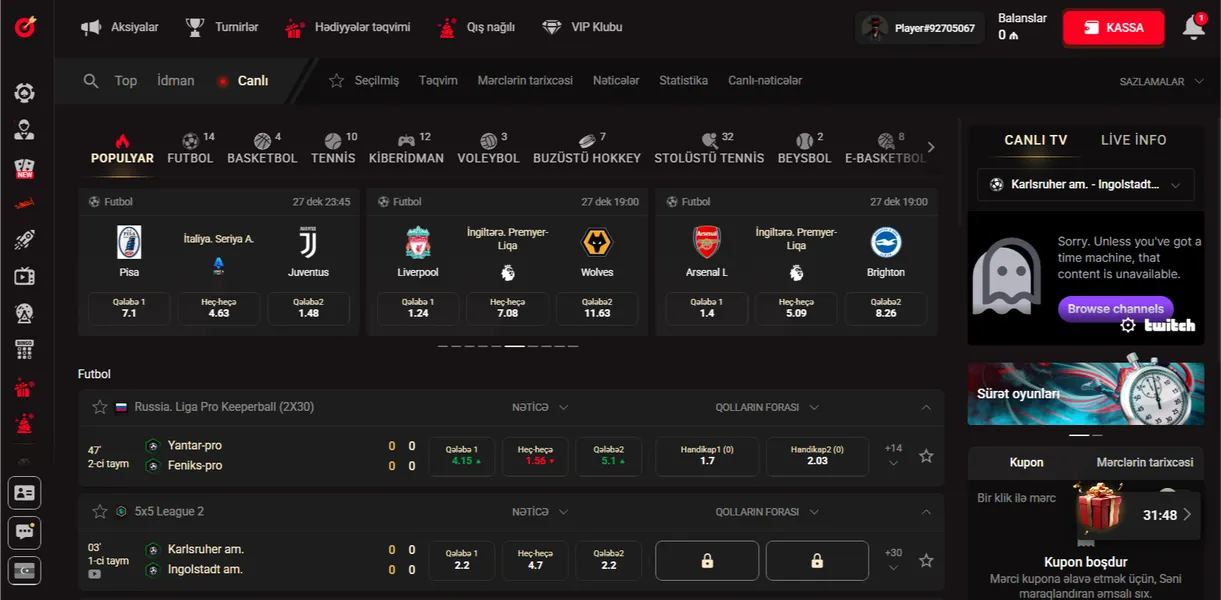Click the rocket icon in left sidebar
This screenshot has width=1221, height=600.
pyautogui.click(x=24, y=240)
